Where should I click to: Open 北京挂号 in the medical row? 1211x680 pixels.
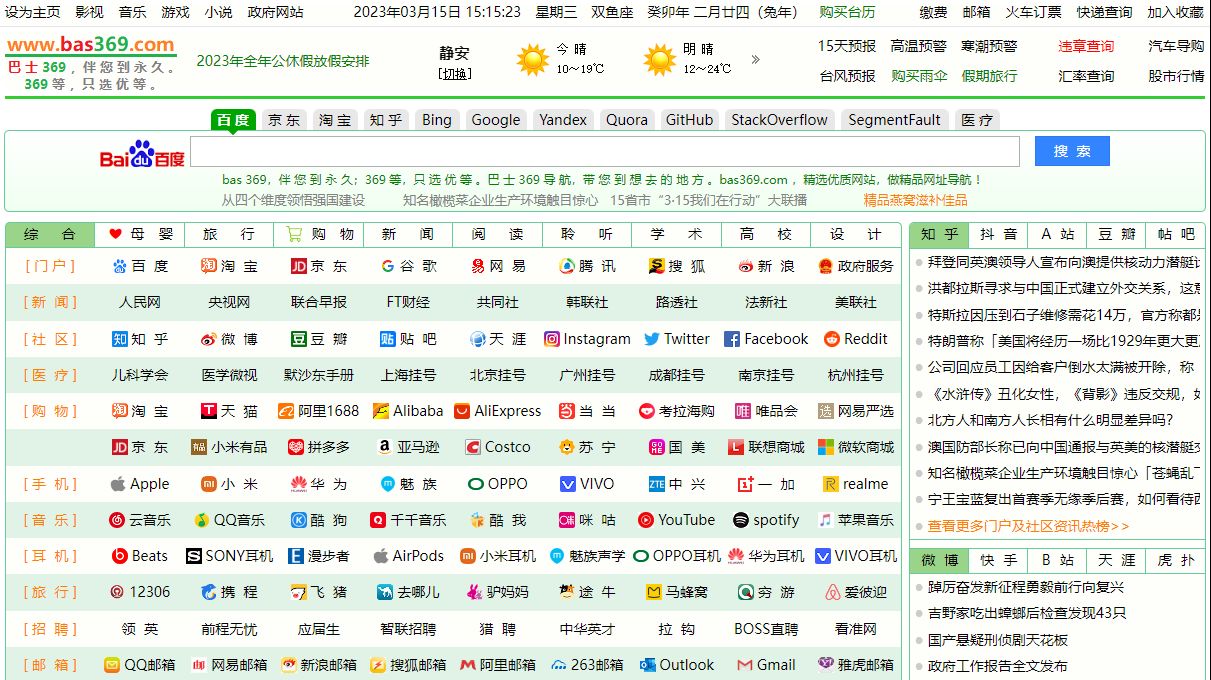498,375
